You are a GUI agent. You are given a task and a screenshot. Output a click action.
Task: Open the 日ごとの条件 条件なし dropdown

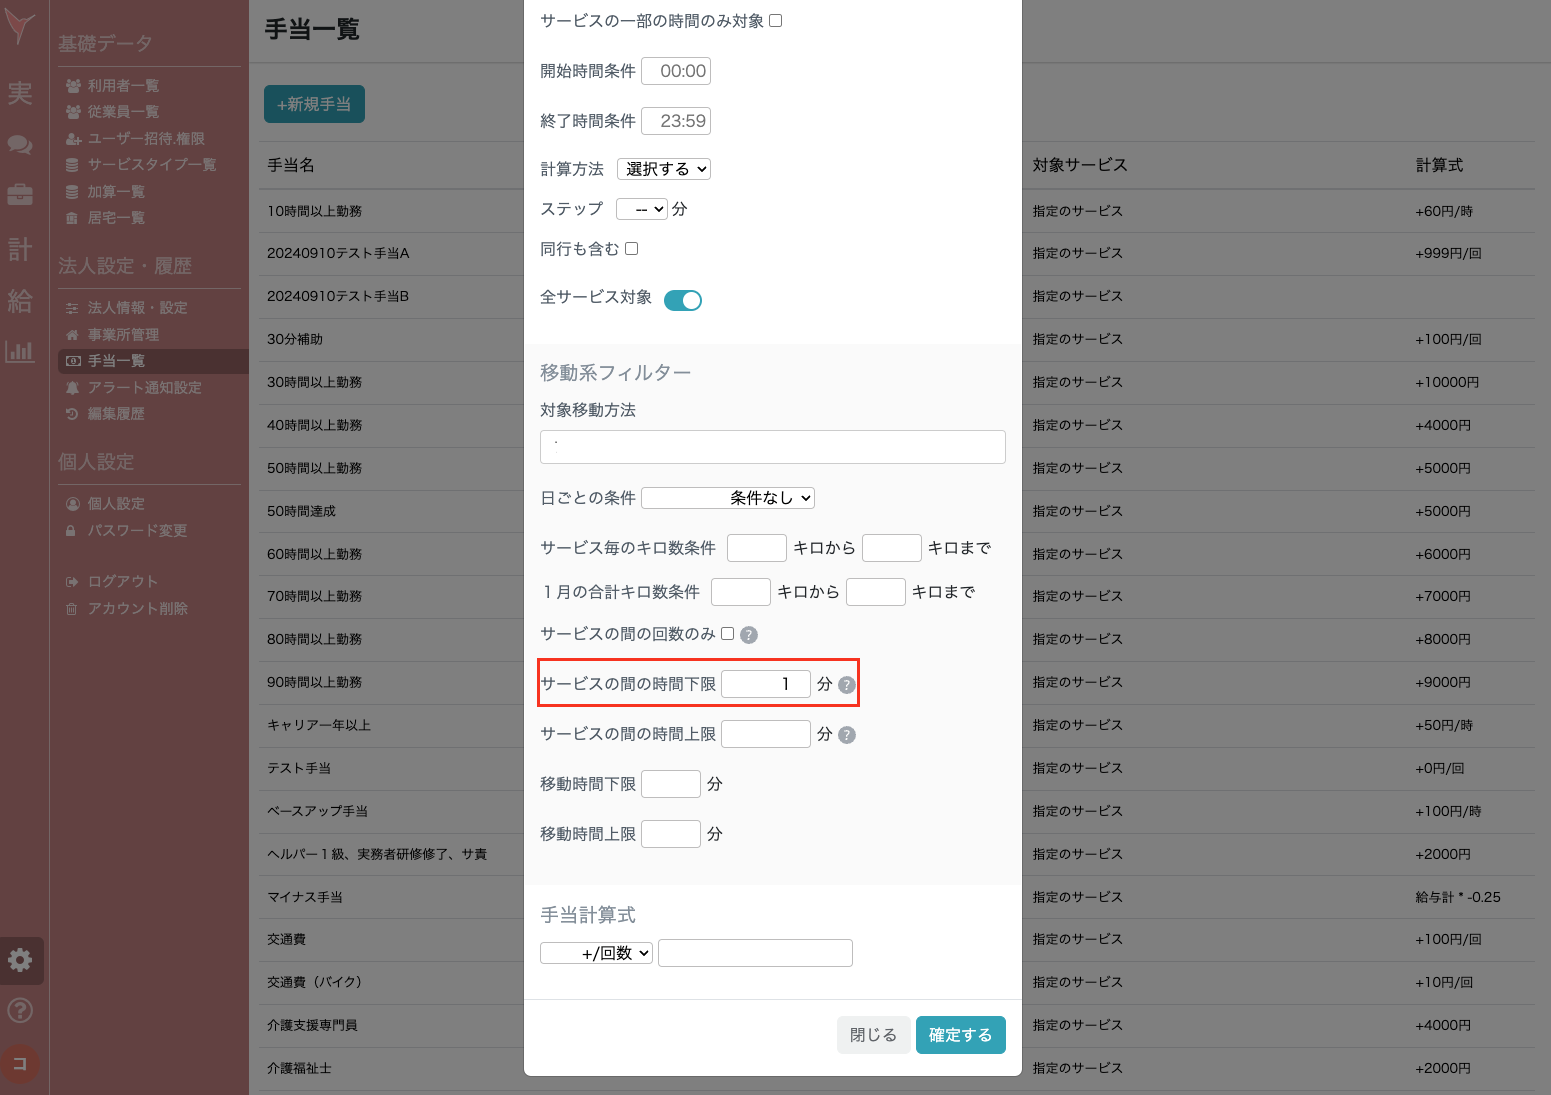tap(727, 497)
